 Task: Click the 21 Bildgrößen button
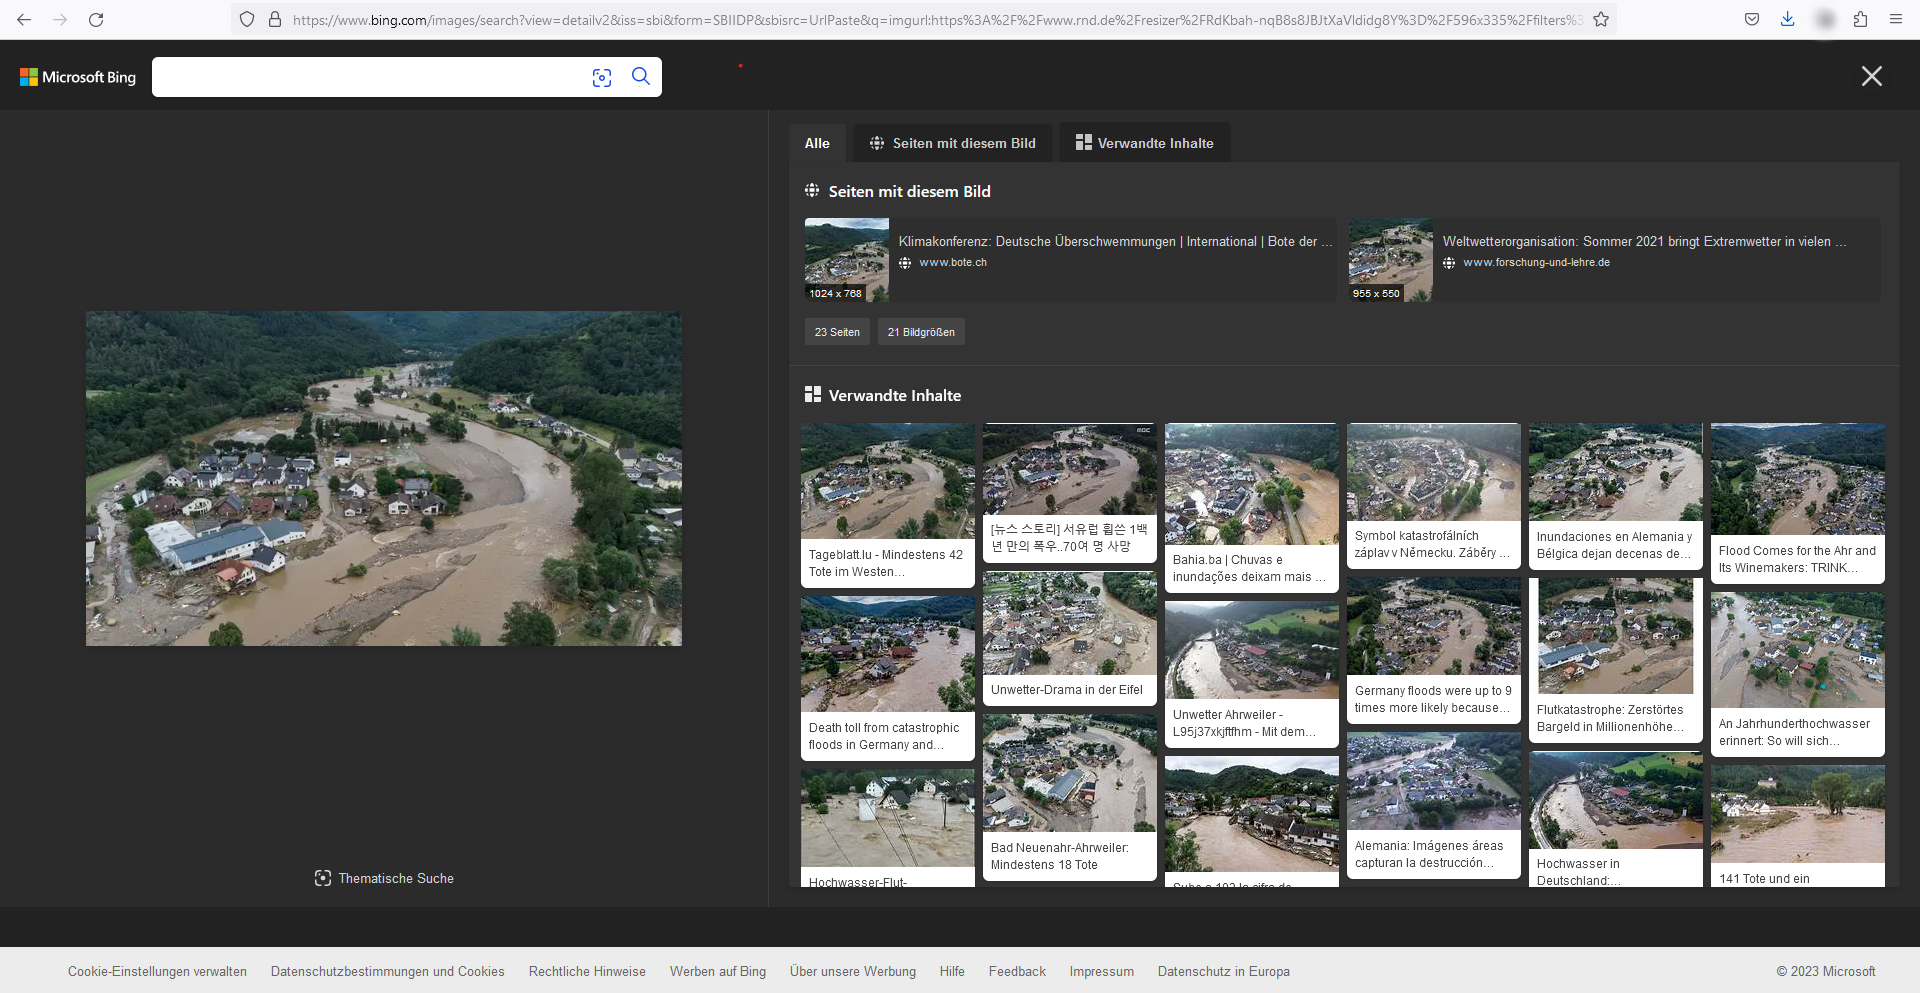[921, 332]
